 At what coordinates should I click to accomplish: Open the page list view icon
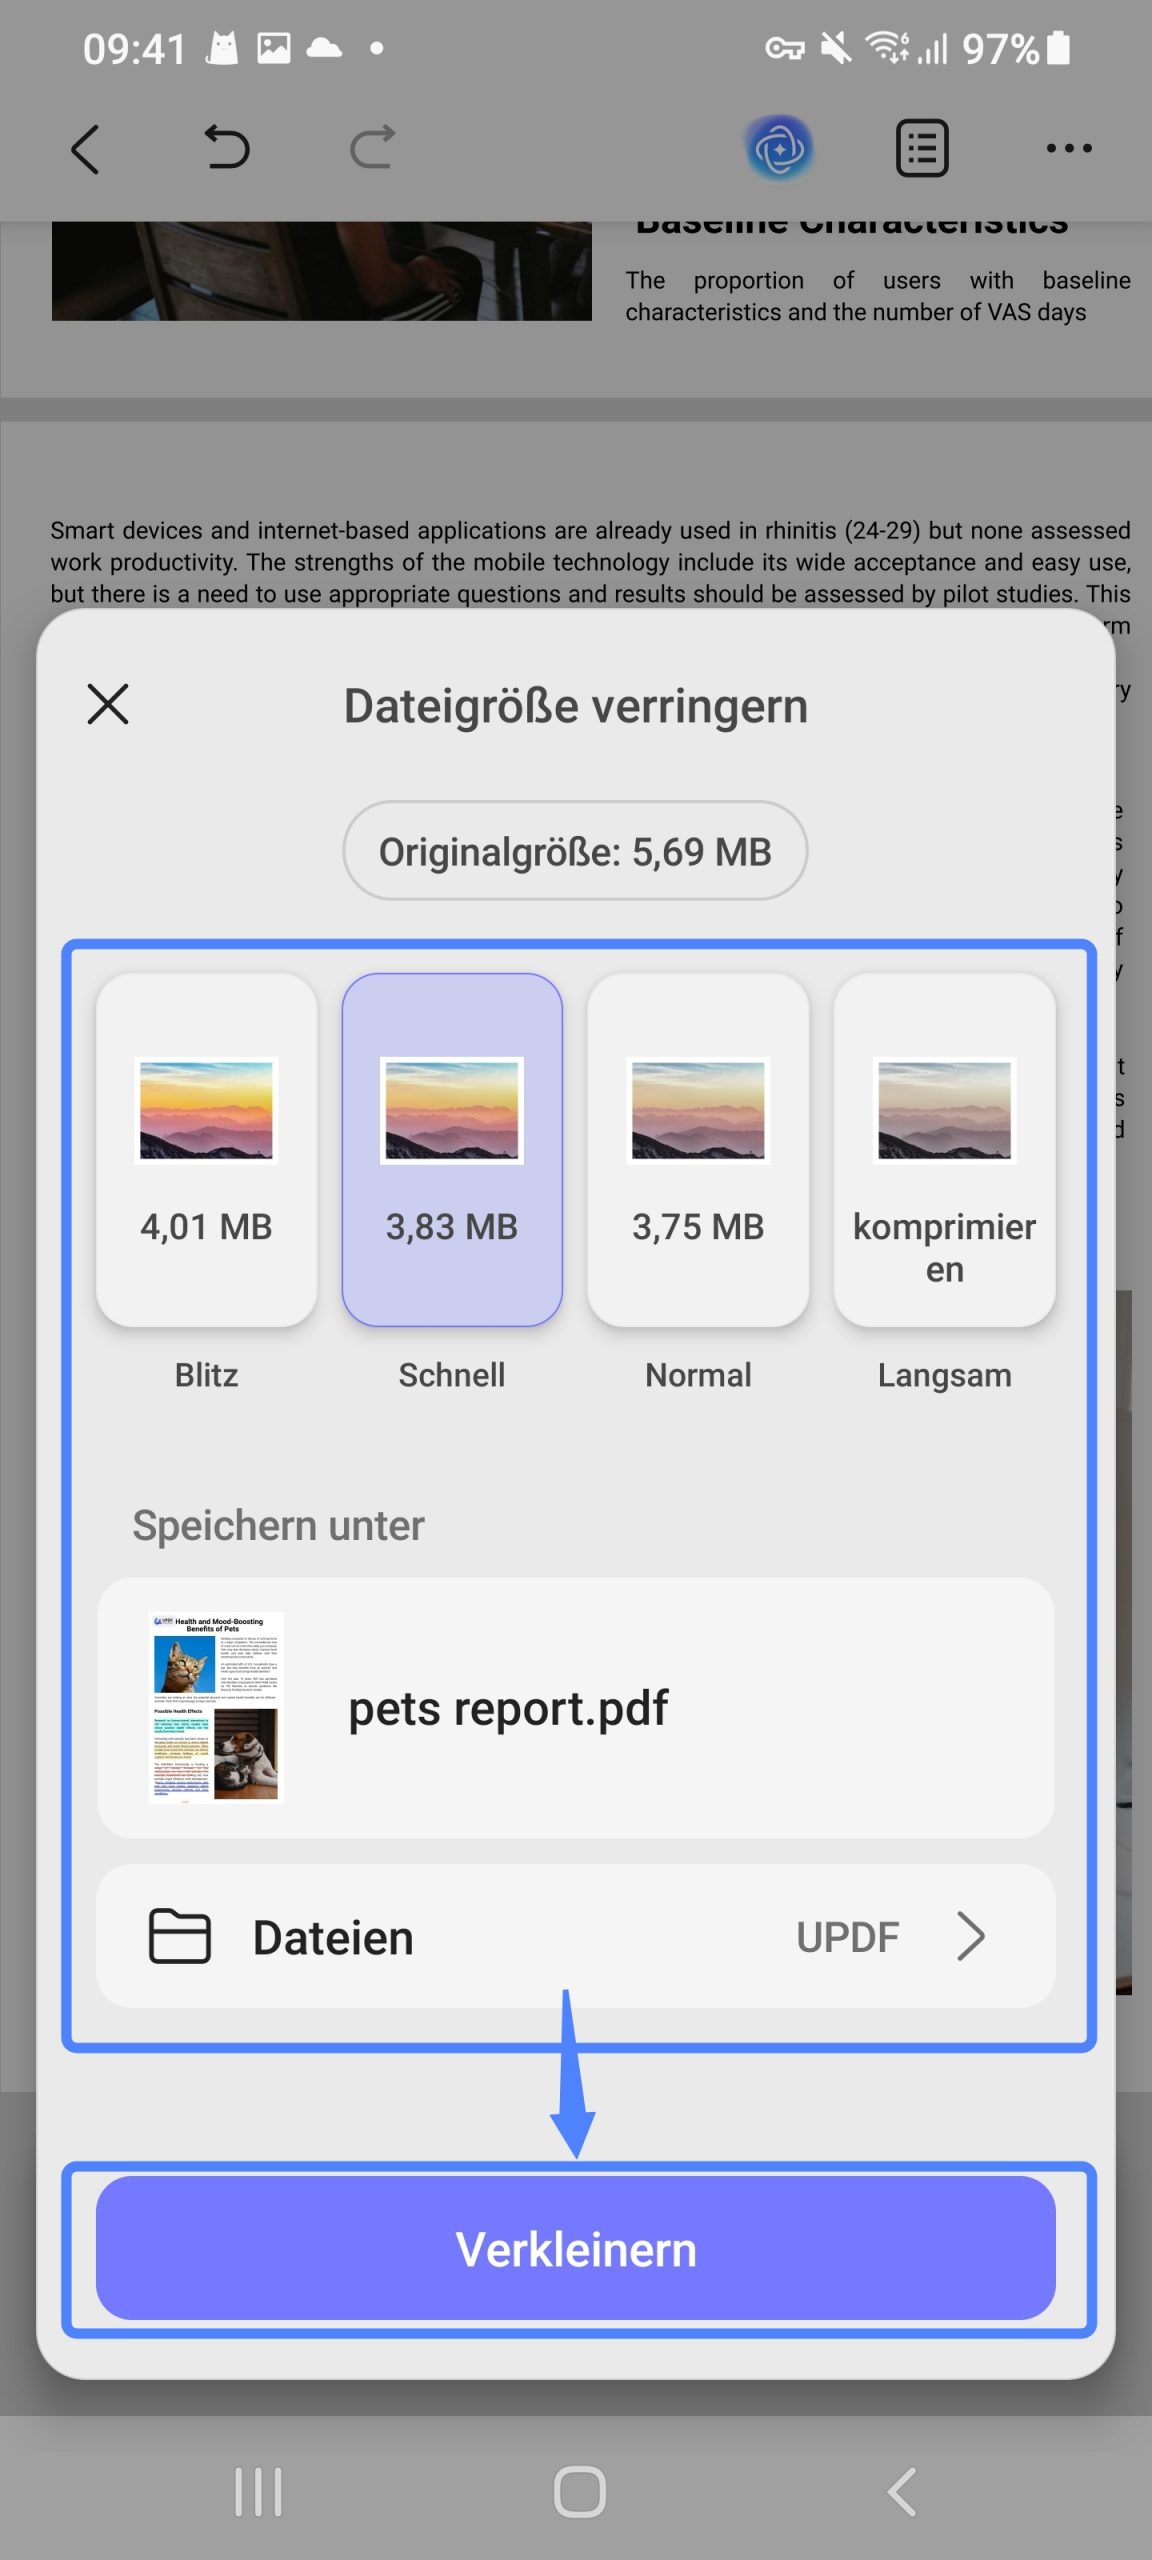click(922, 148)
